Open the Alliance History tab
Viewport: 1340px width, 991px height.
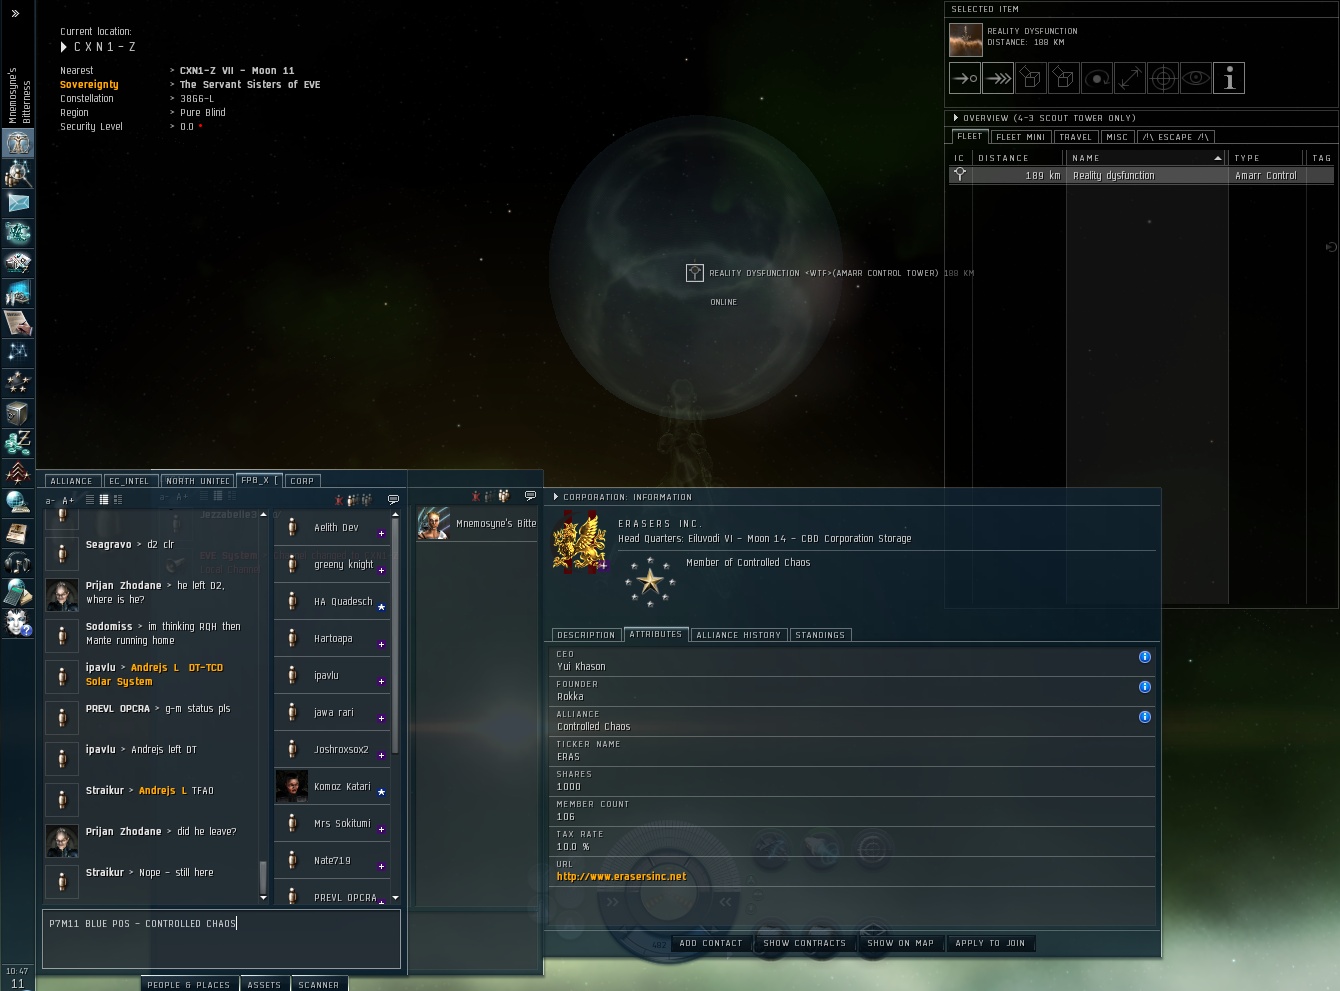point(738,635)
